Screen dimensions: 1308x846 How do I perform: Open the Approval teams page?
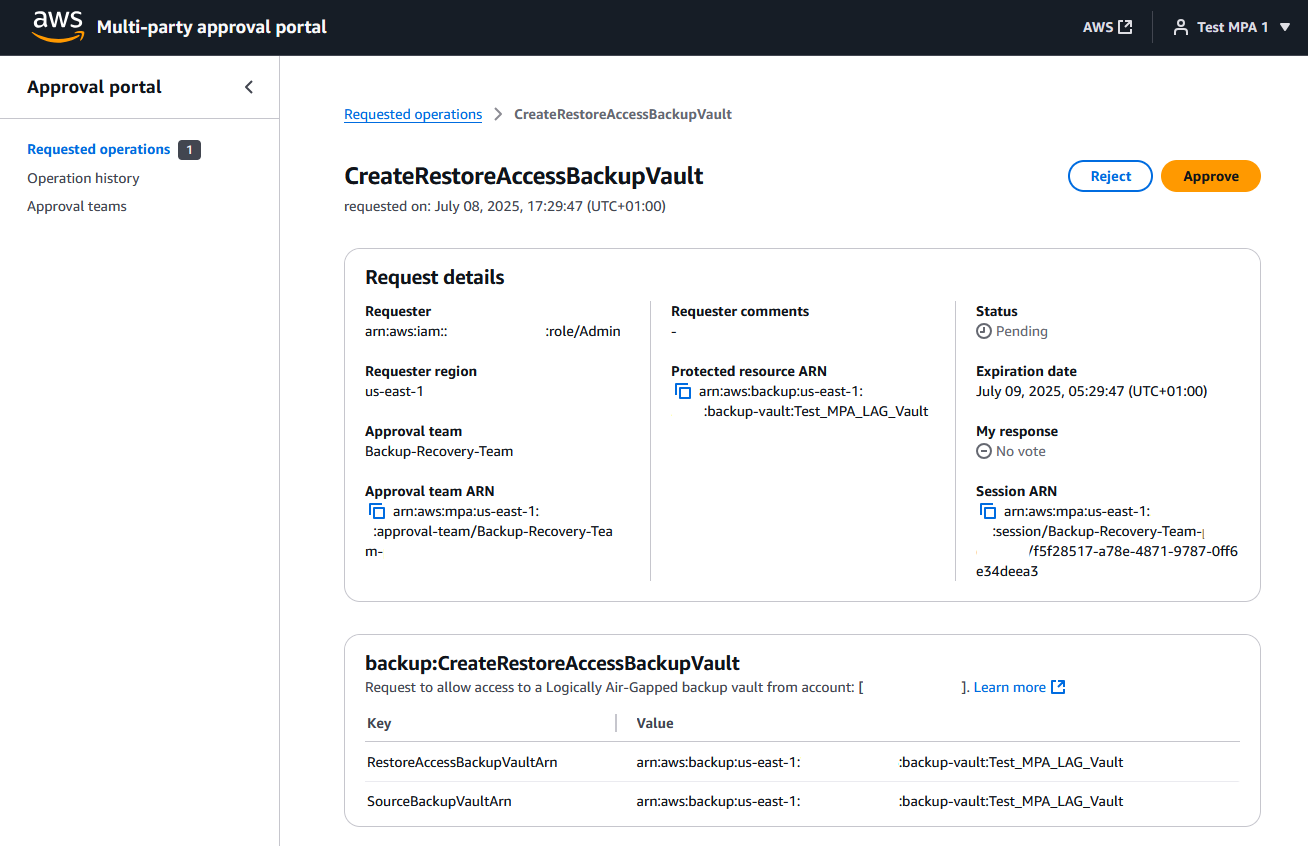click(77, 206)
